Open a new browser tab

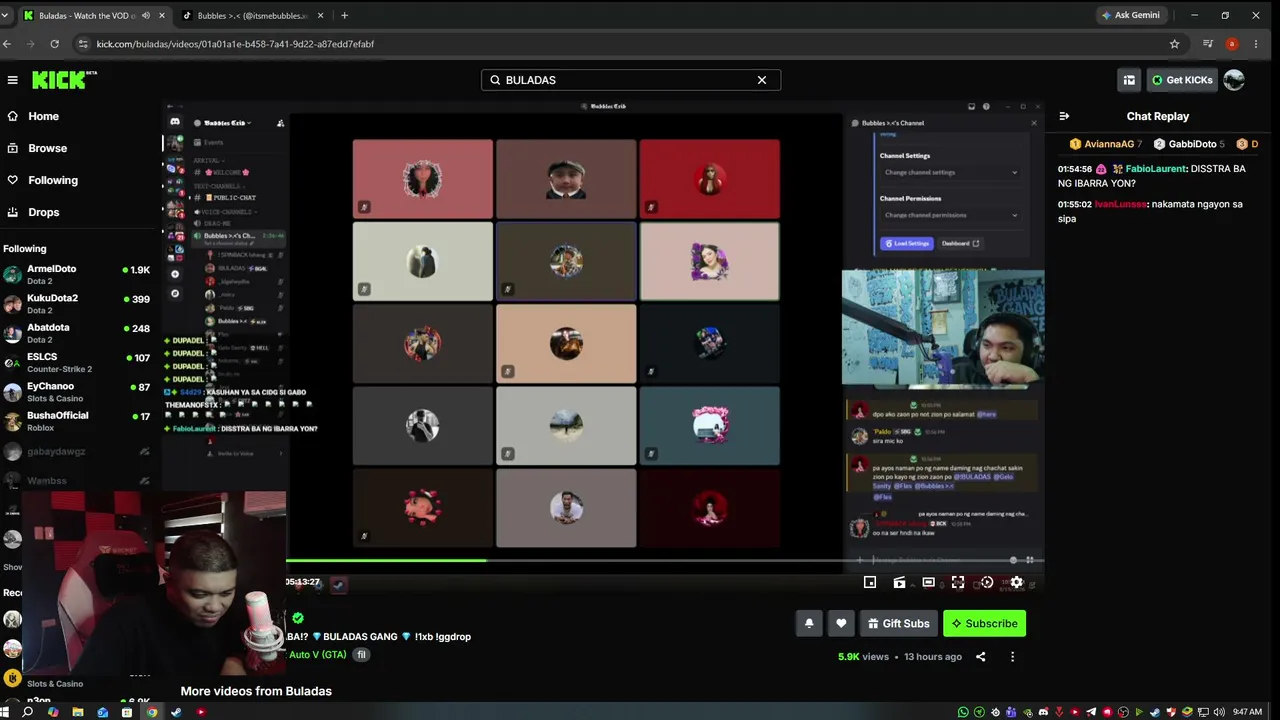pyautogui.click(x=344, y=16)
